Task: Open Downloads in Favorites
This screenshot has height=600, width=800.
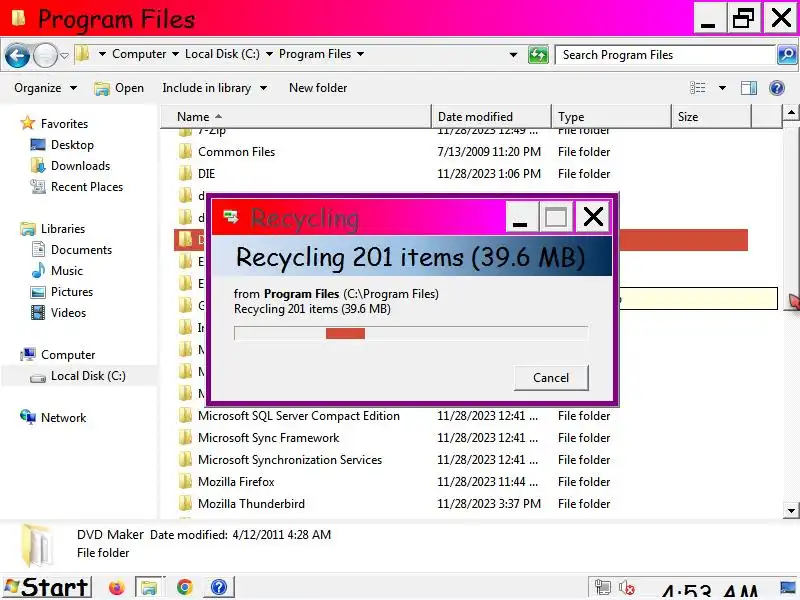Action: click(x=80, y=166)
